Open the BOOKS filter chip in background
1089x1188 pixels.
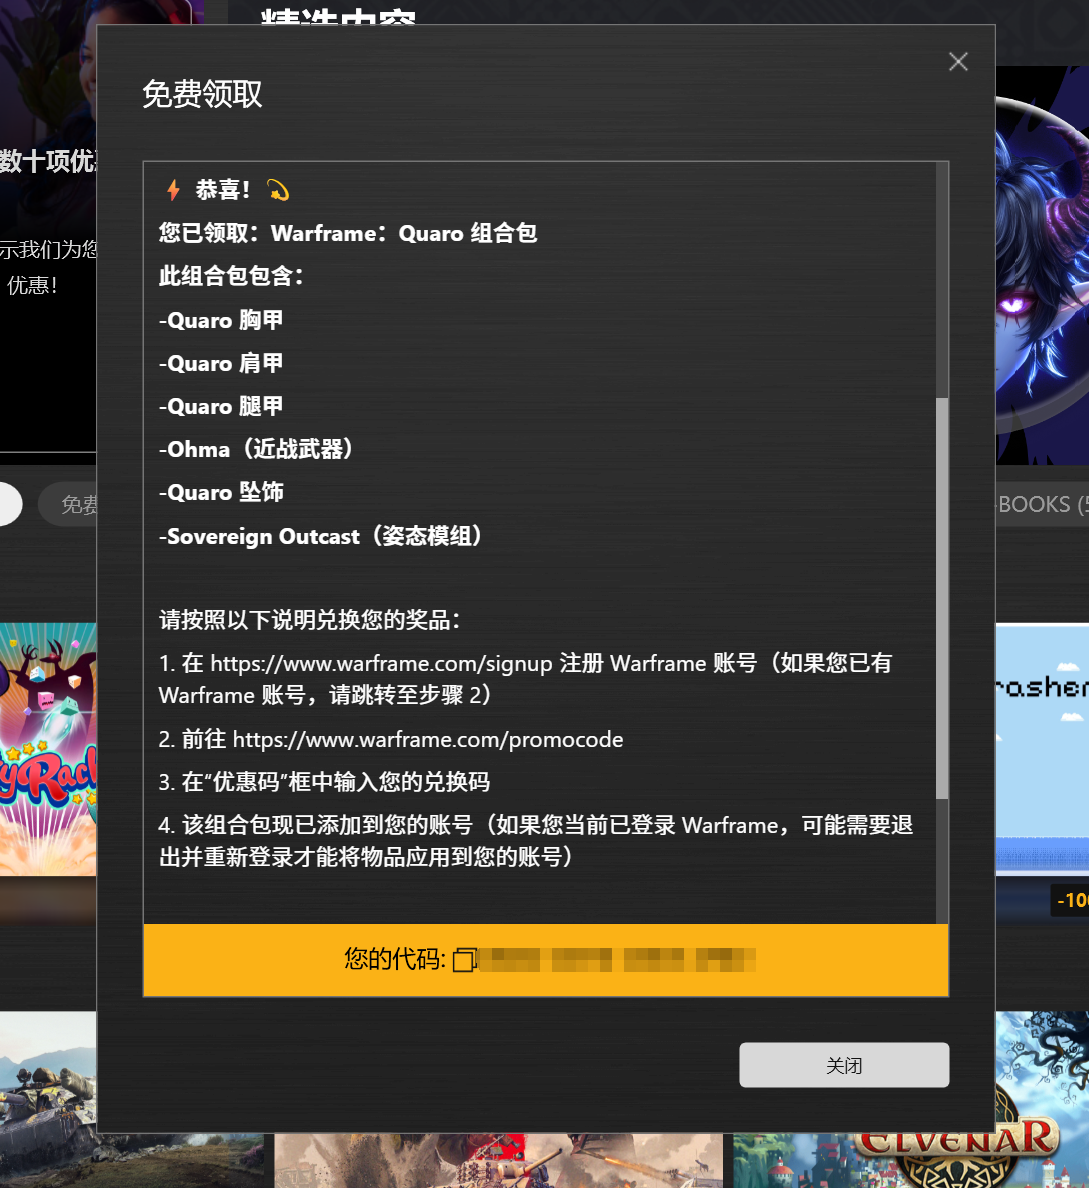[1042, 505]
